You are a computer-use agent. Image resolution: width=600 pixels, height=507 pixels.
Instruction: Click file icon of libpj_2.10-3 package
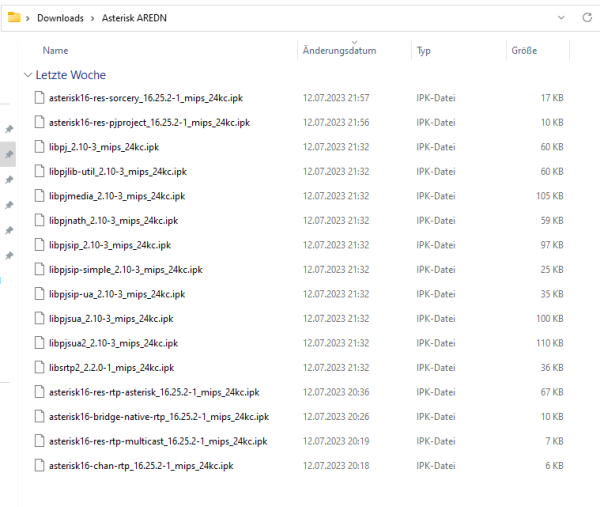coord(39,147)
